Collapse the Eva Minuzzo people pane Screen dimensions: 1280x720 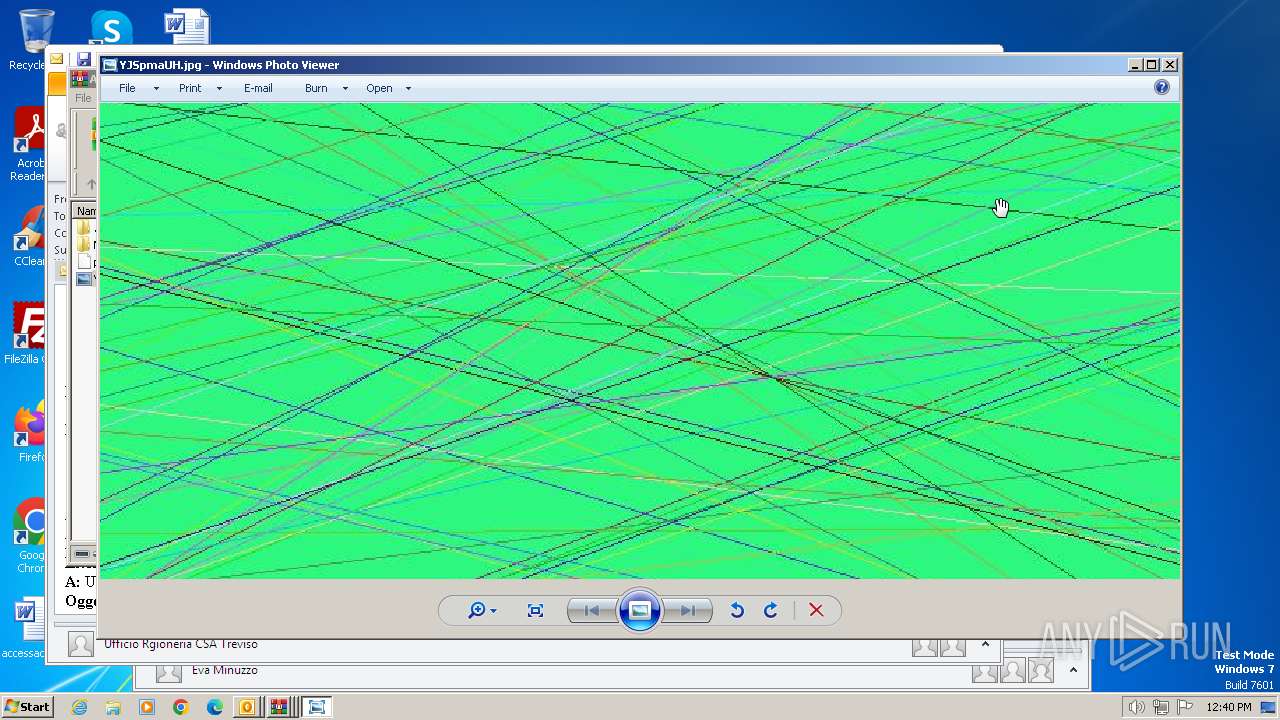tap(1074, 671)
